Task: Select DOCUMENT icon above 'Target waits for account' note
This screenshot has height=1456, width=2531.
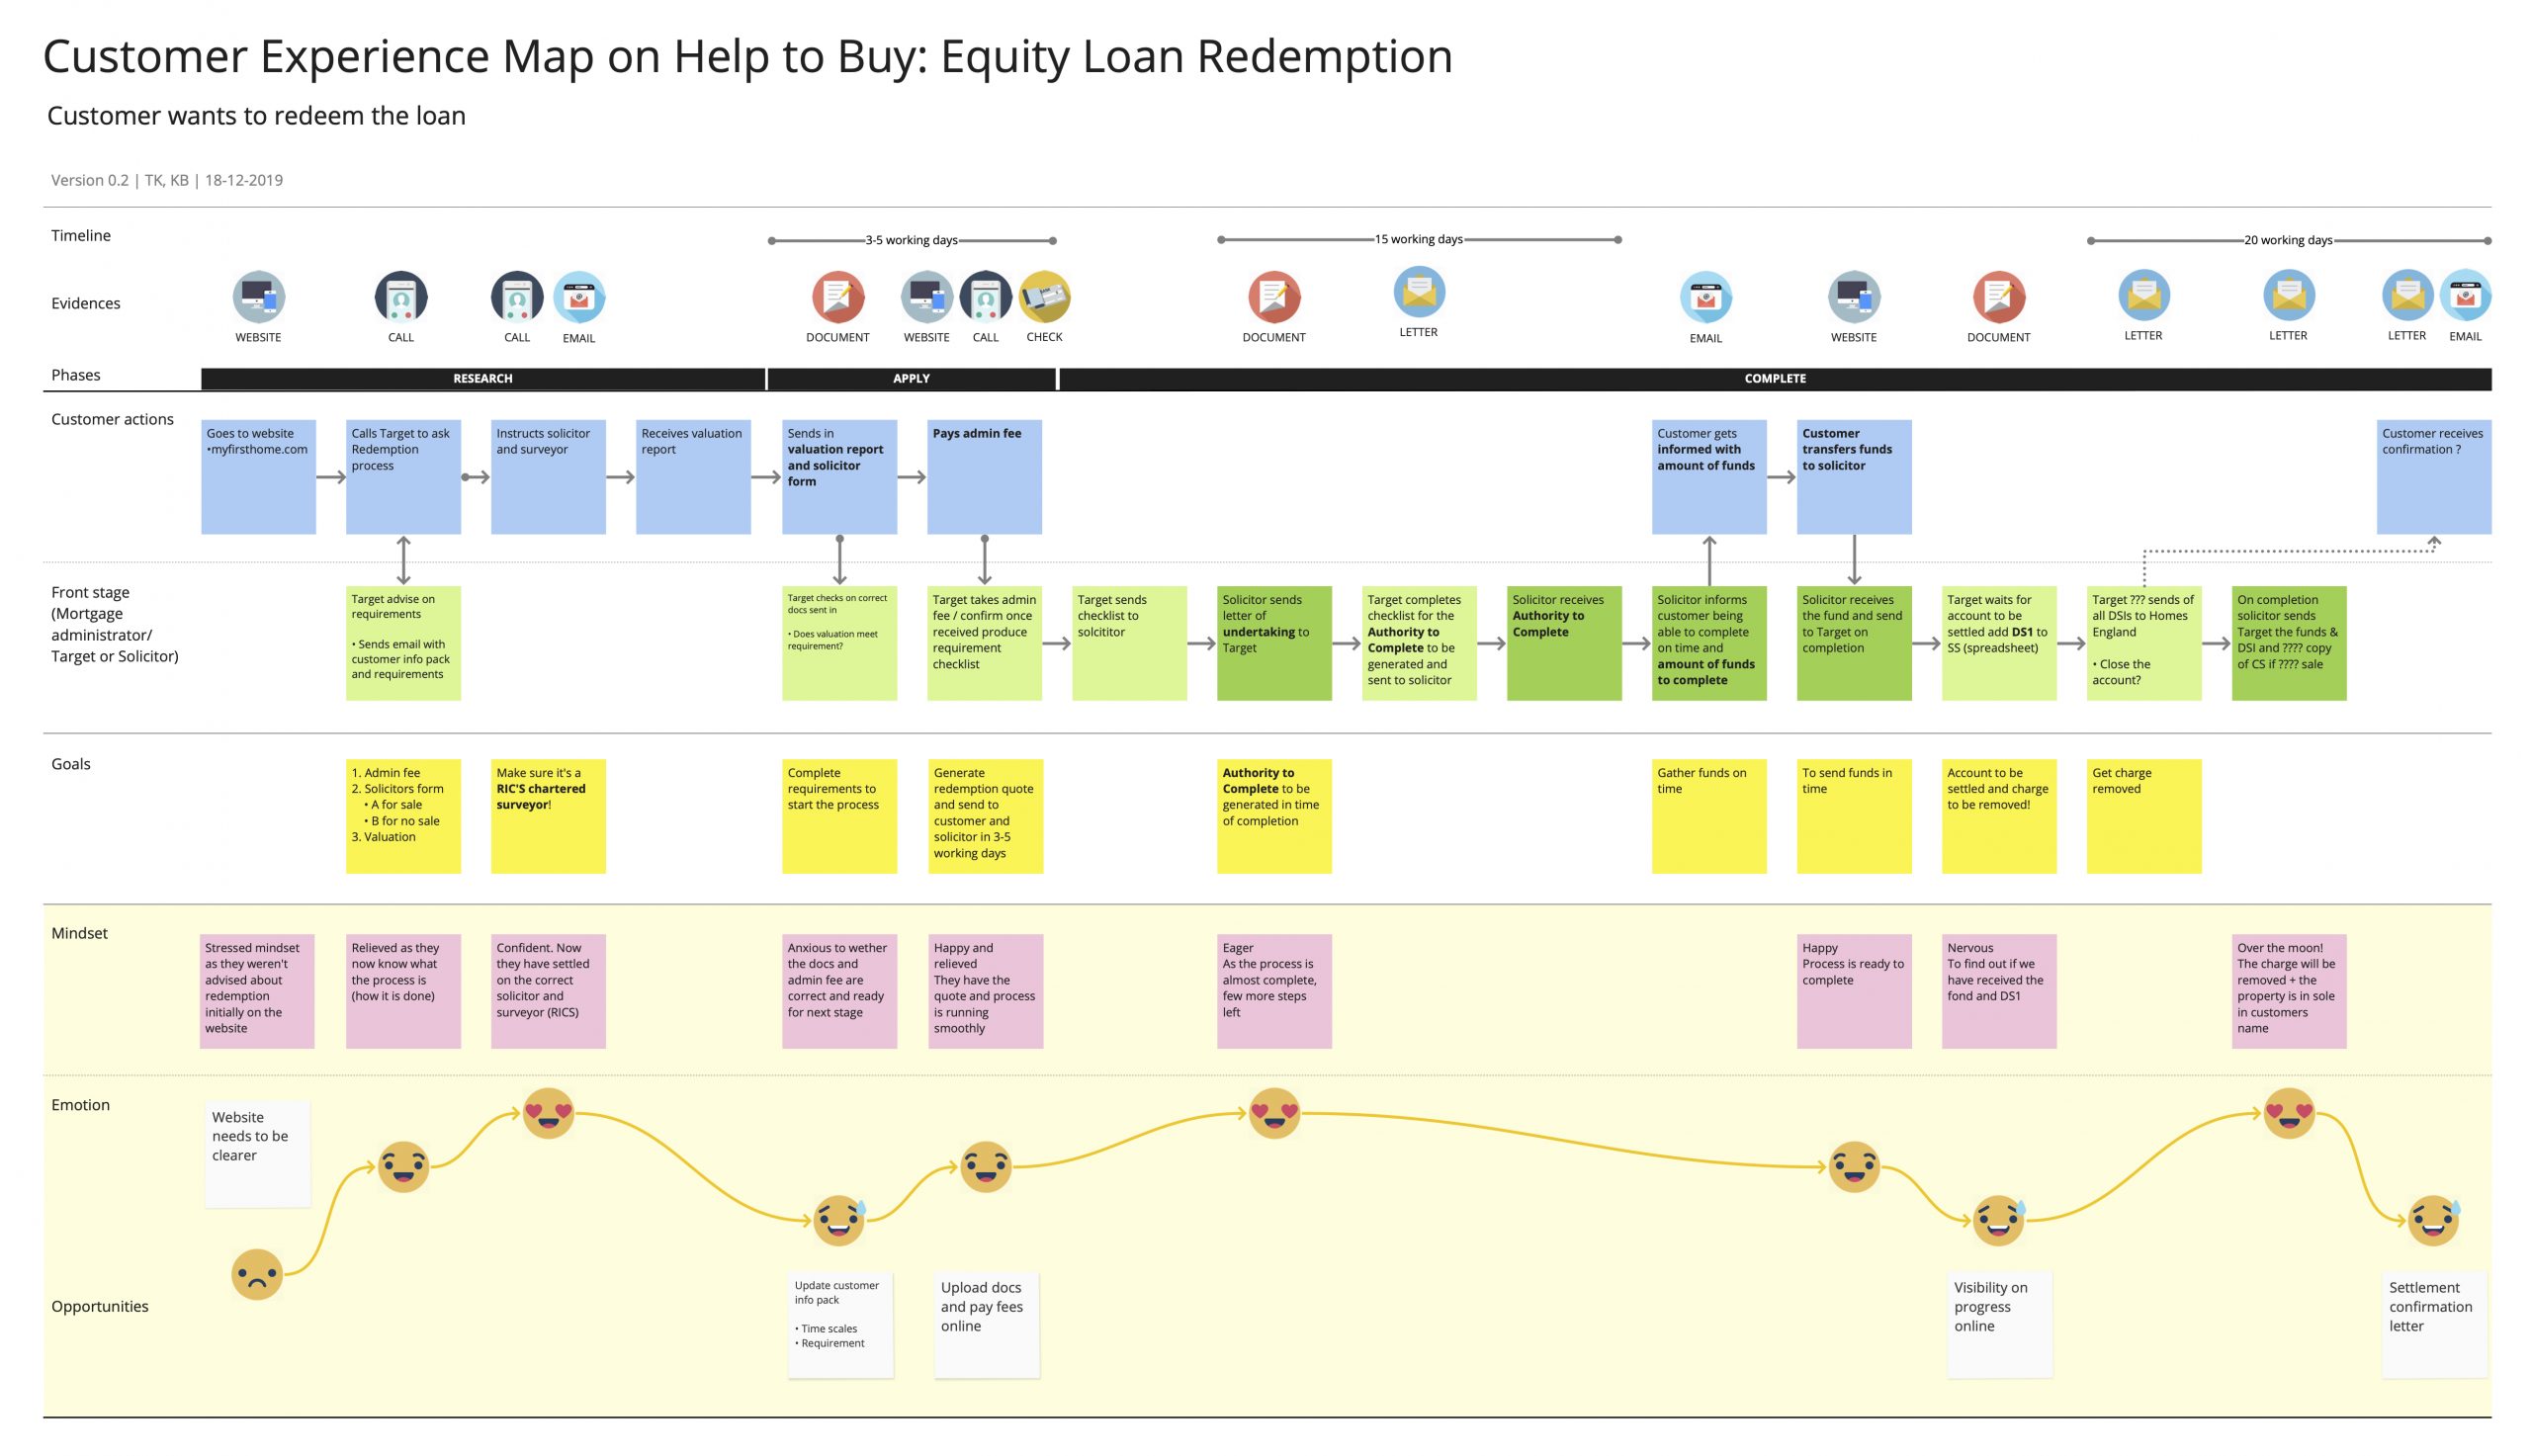Action: coord(1999,297)
